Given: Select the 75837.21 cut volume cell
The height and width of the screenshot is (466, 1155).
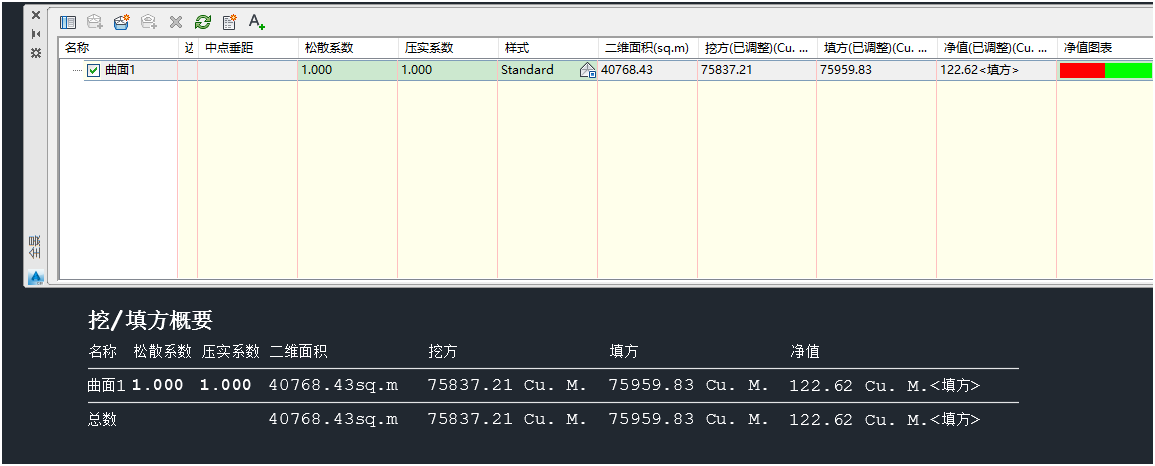Looking at the screenshot, I should [758, 71].
